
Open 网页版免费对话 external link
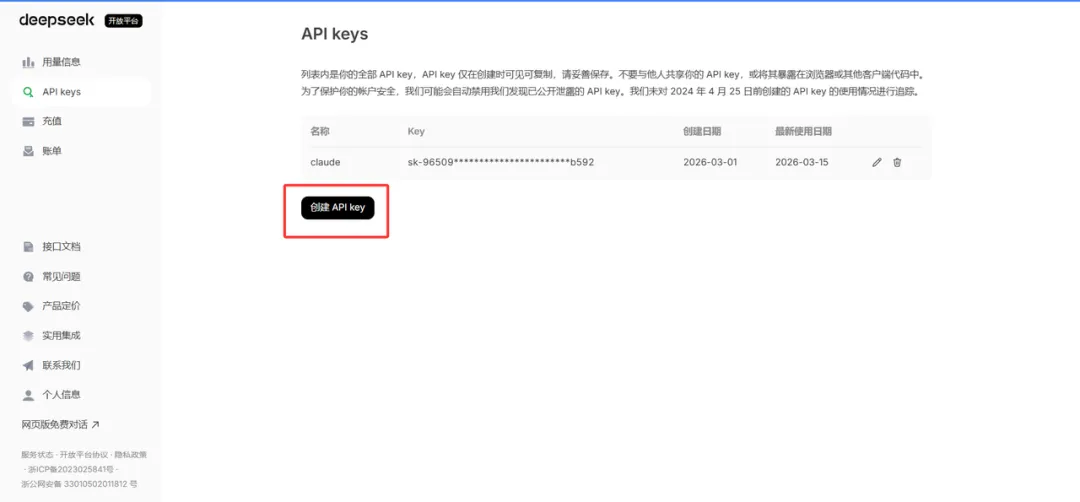61,424
